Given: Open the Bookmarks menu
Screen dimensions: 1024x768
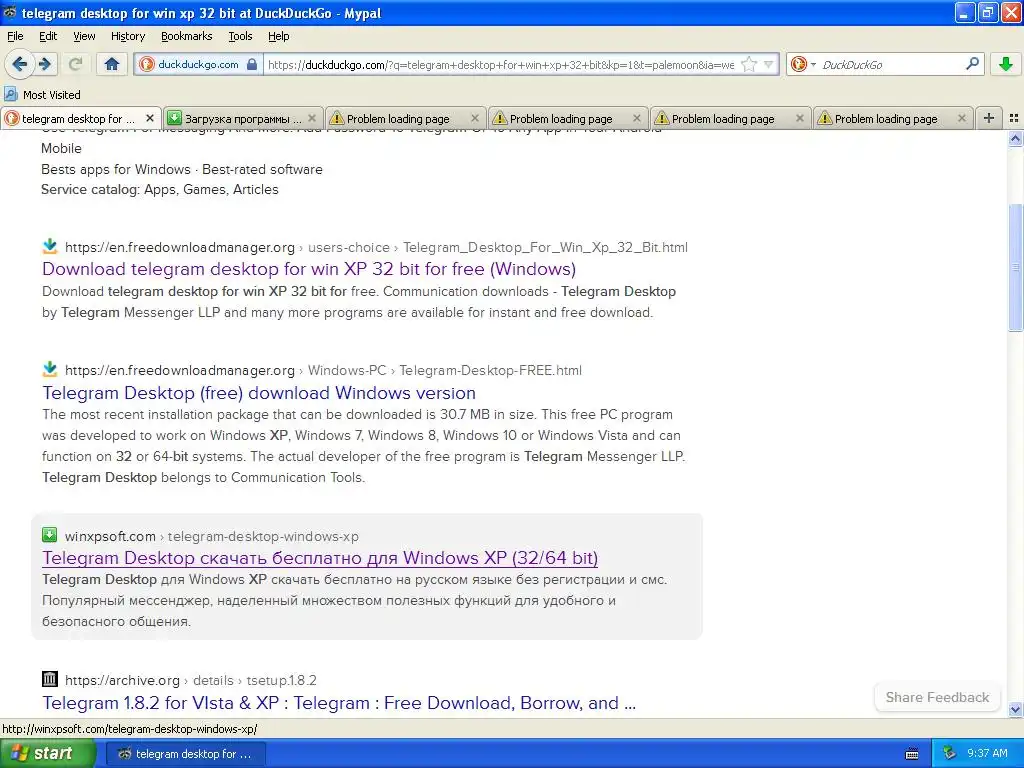Looking at the screenshot, I should 187,36.
